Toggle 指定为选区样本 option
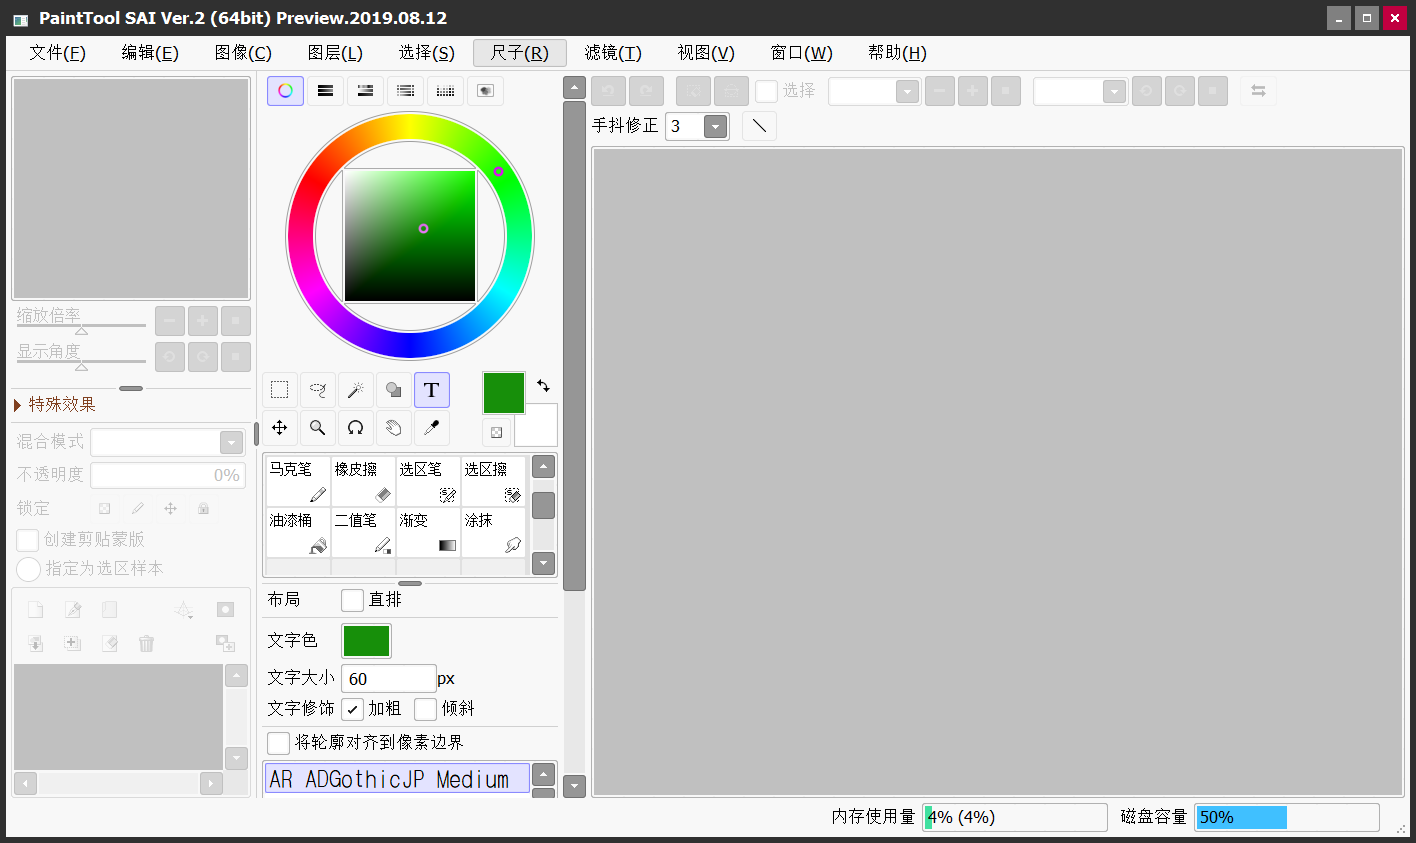This screenshot has width=1416, height=843. (x=28, y=569)
